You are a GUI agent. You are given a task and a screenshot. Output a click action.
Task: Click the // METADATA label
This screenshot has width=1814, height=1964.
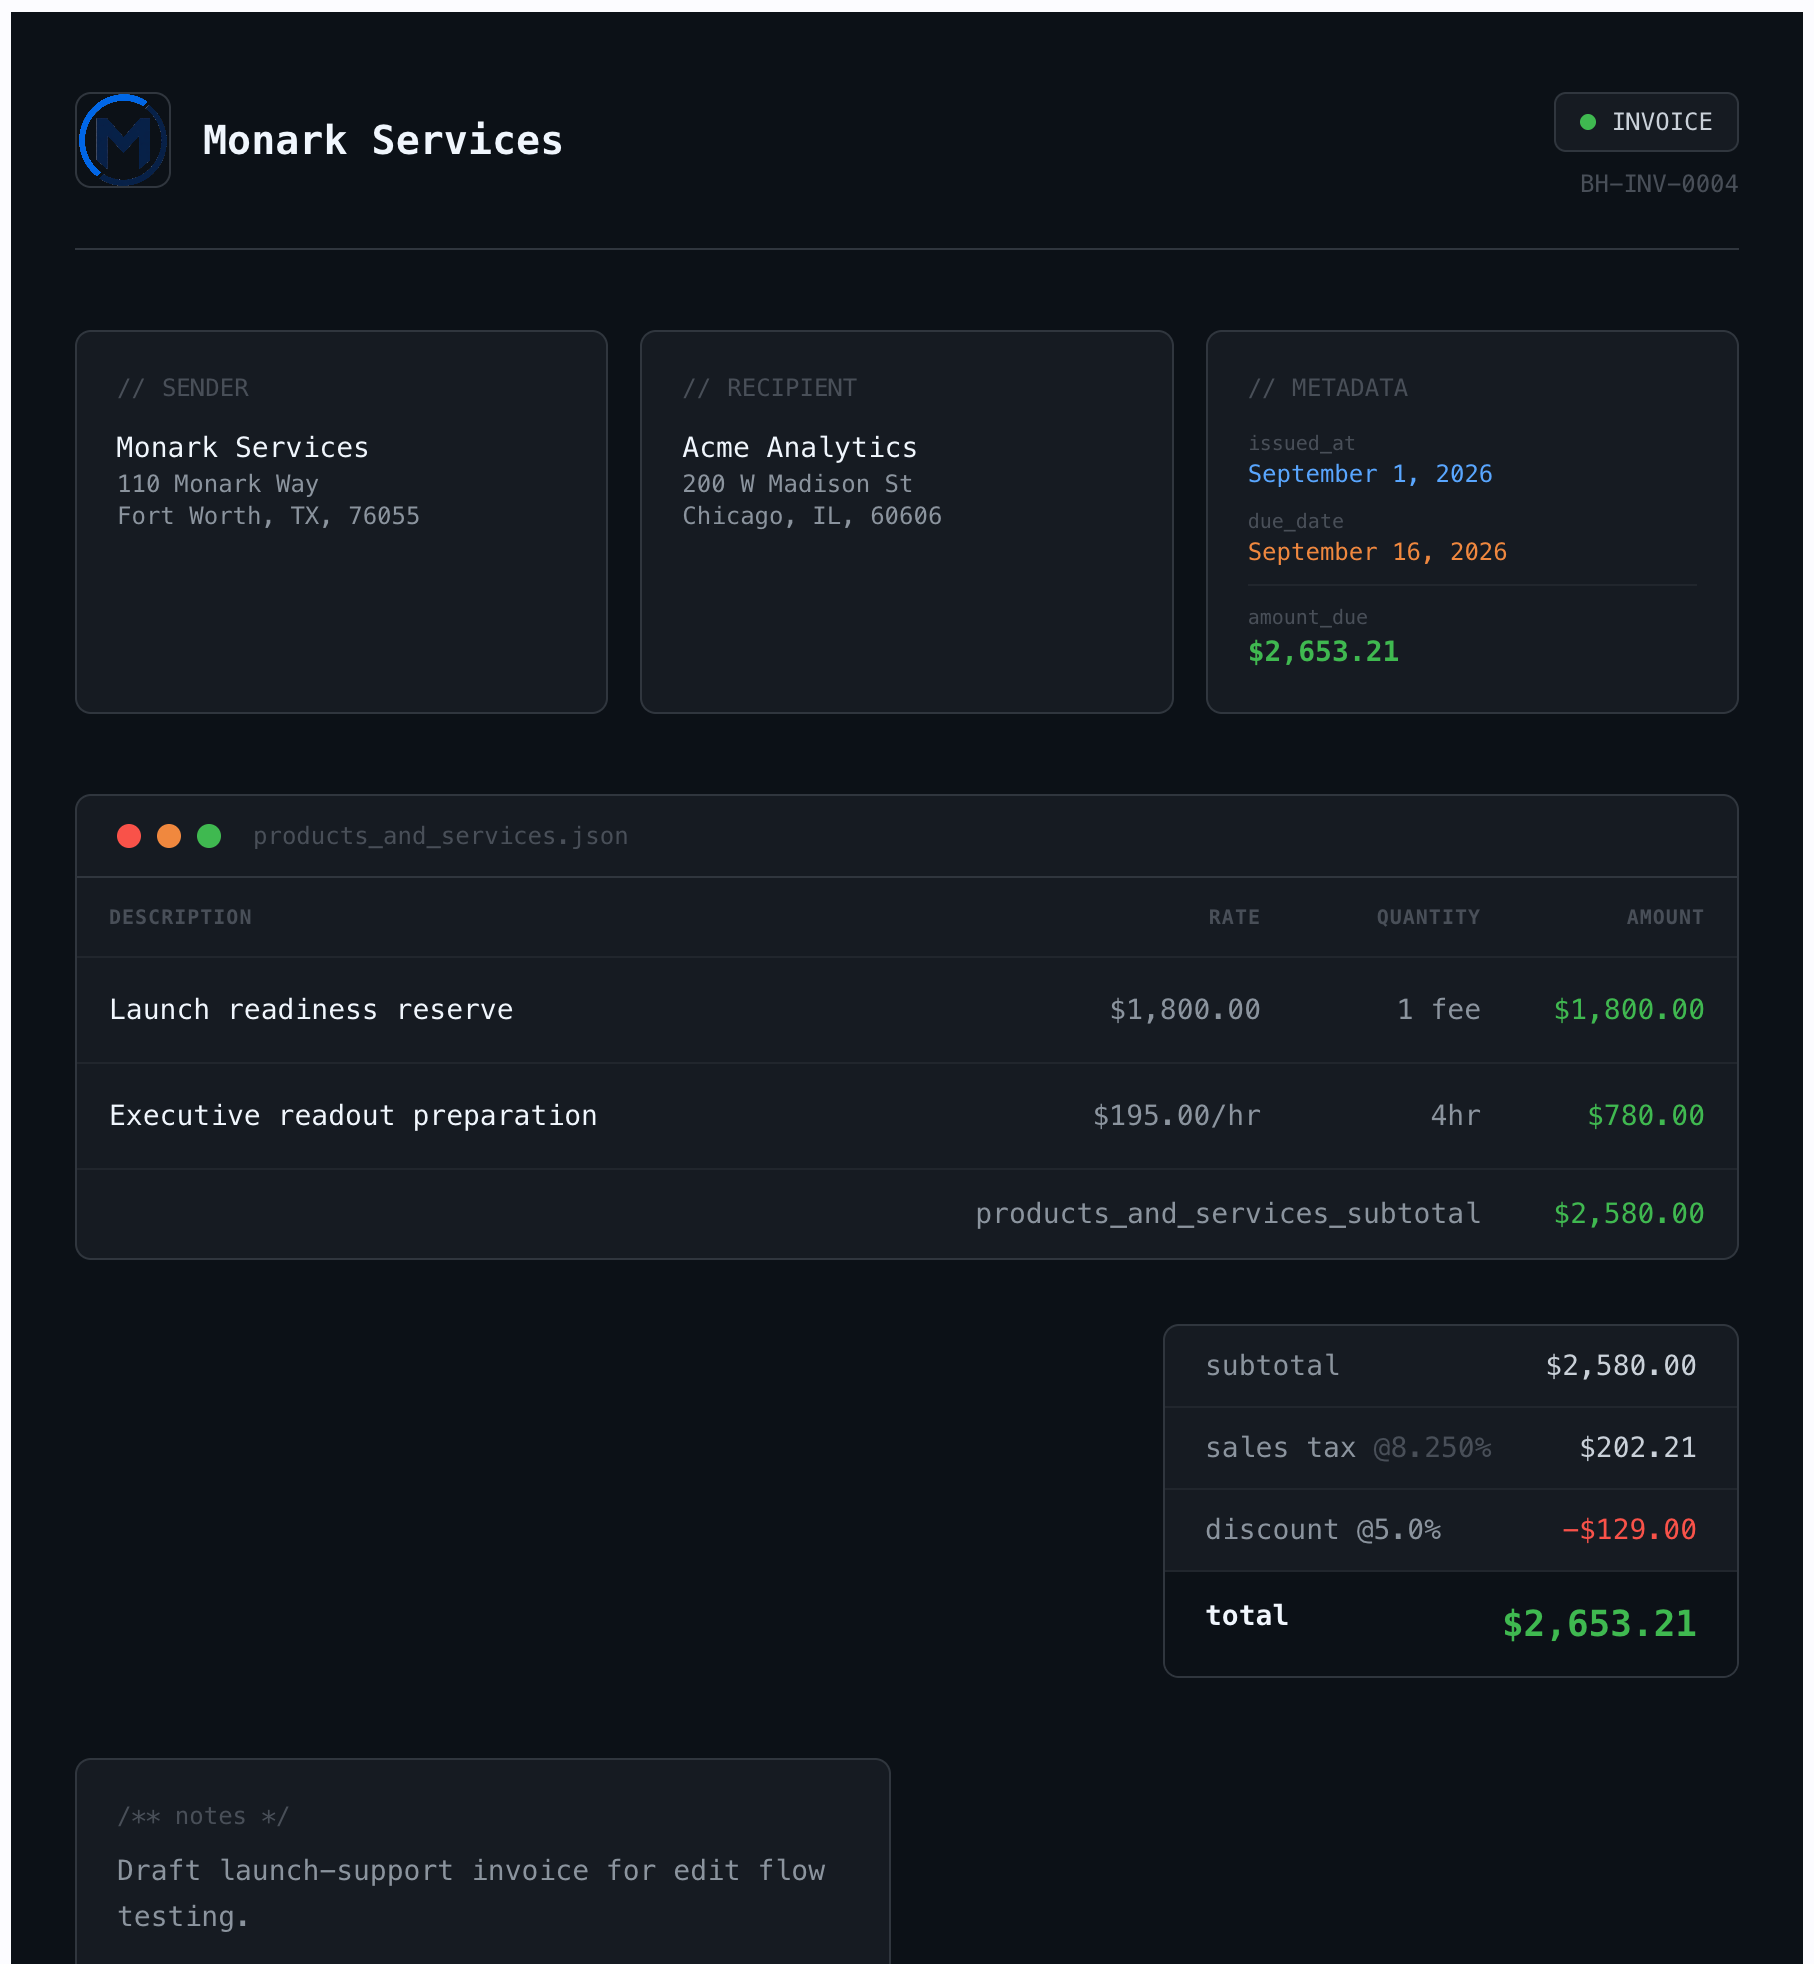tap(1327, 388)
